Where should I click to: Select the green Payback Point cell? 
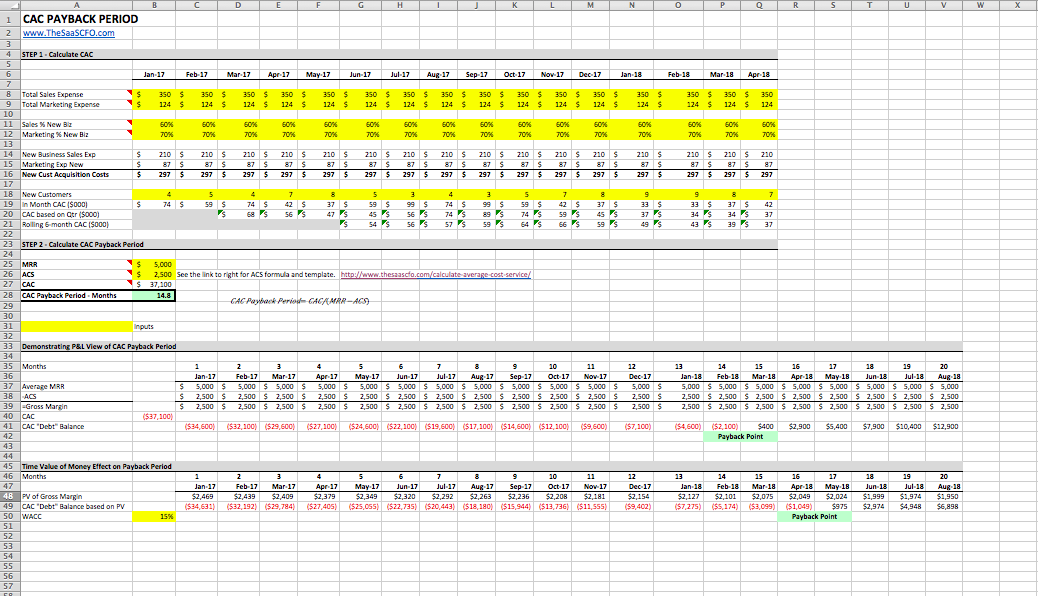(740, 436)
